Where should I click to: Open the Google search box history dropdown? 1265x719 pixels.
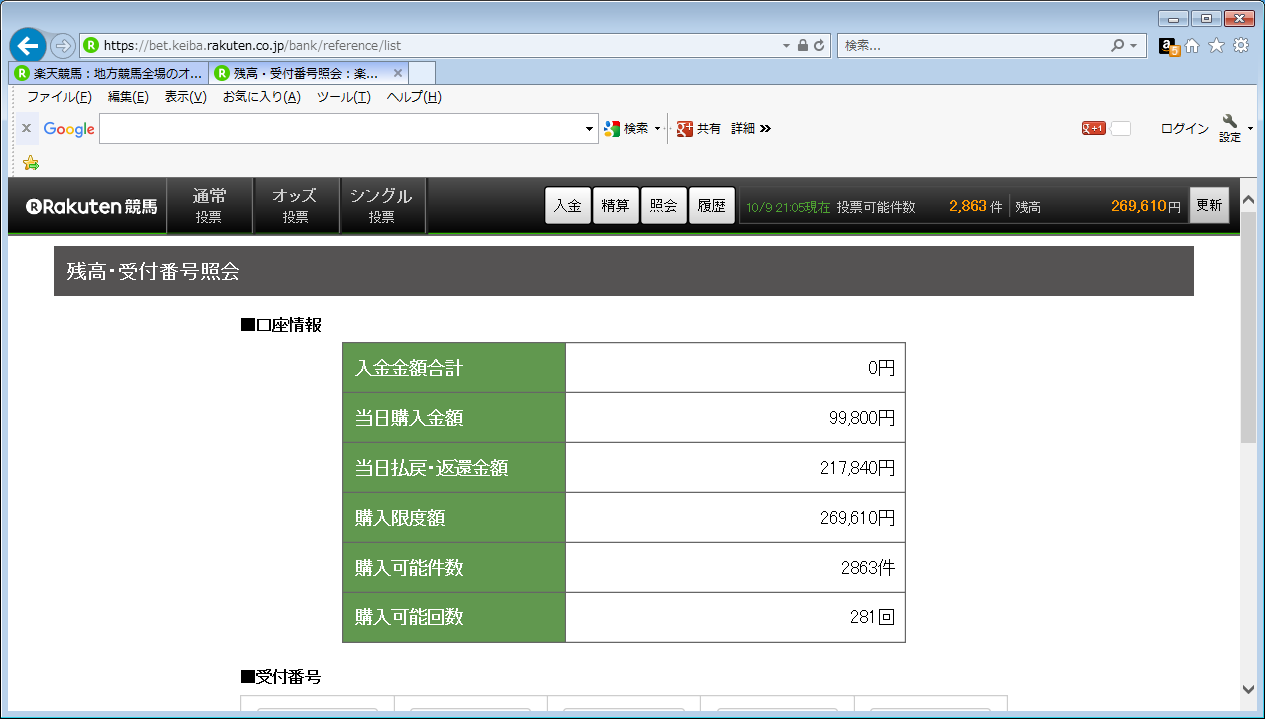coord(590,129)
